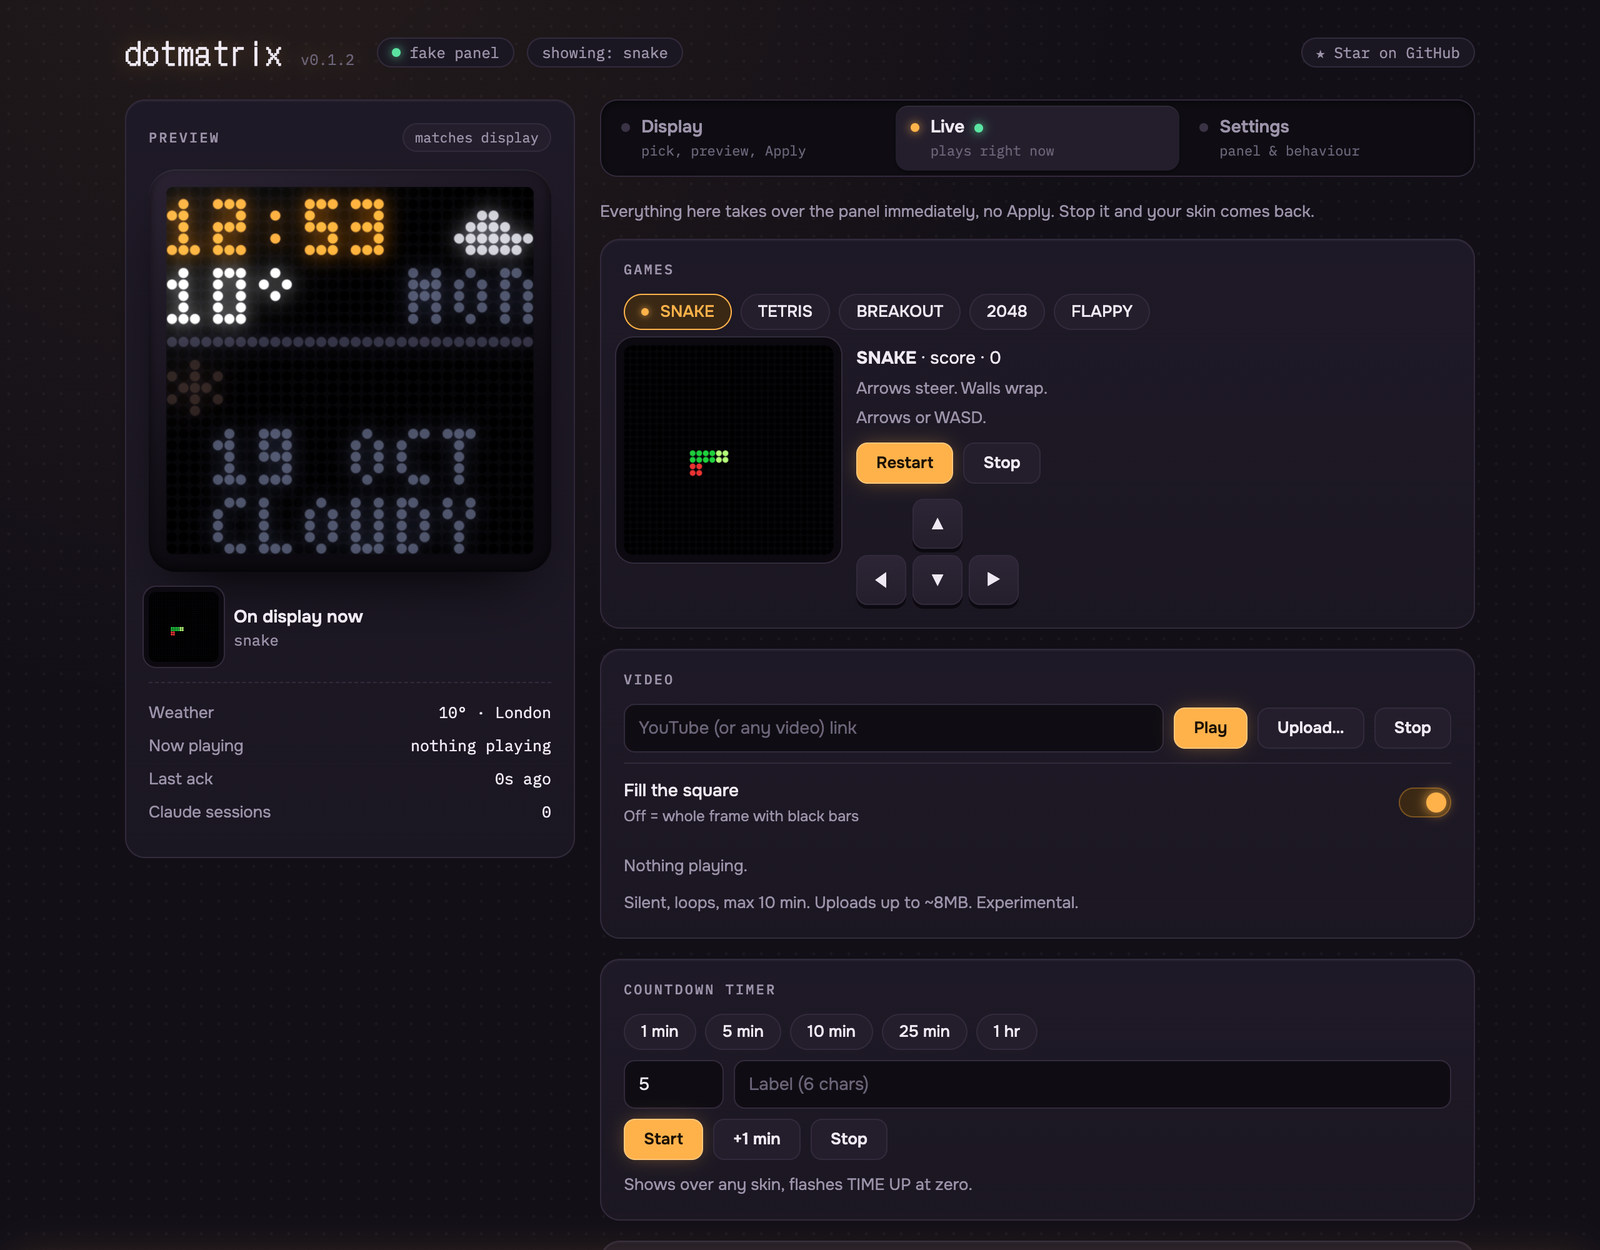Click the YouTube video link field

click(893, 728)
